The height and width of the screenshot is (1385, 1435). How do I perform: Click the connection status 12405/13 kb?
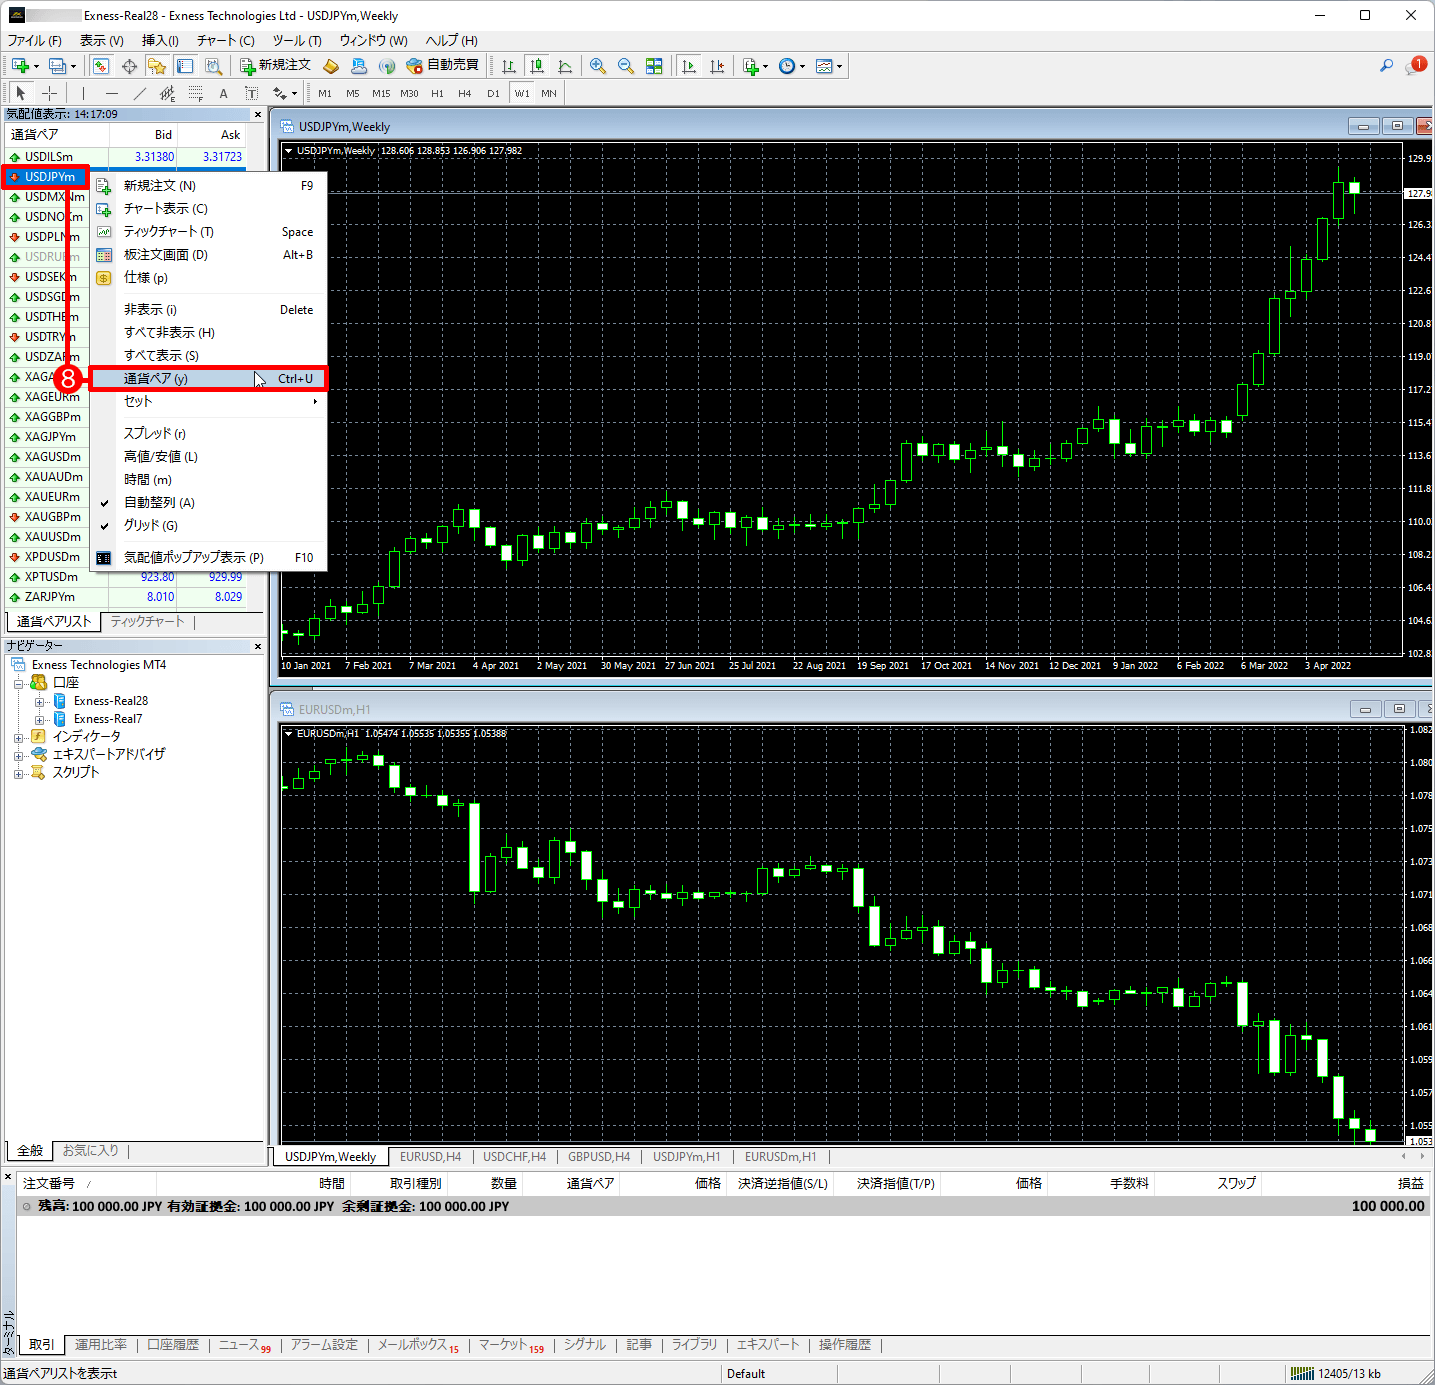[1335, 1374]
